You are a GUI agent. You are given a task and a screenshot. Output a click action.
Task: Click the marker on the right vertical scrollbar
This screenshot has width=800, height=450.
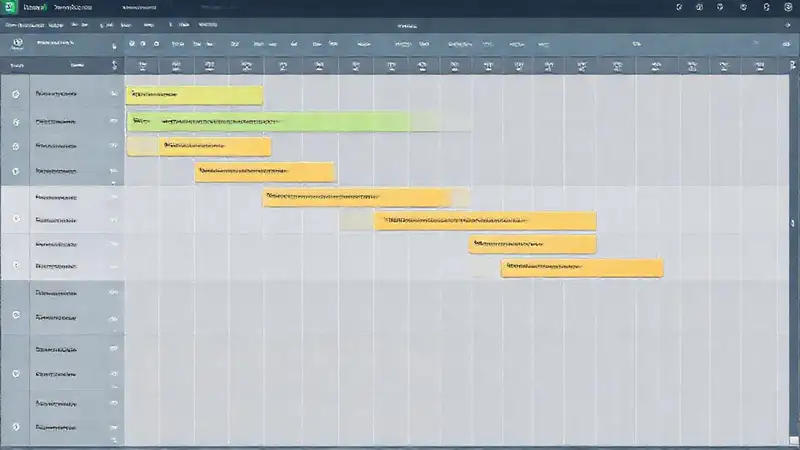click(x=792, y=223)
